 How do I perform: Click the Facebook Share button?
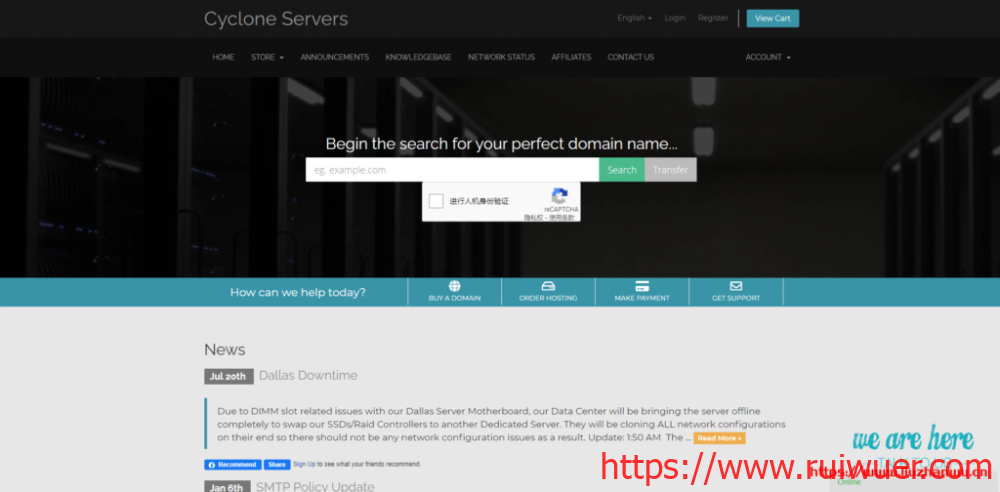coord(277,464)
